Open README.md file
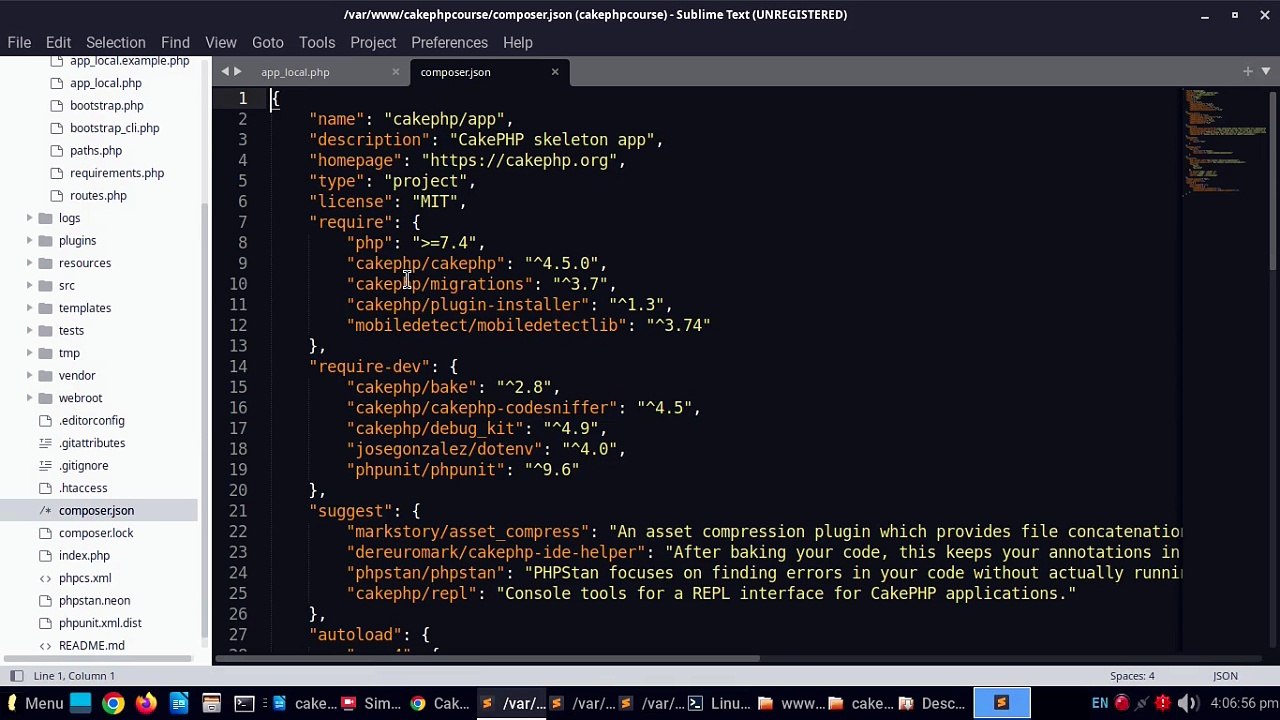The image size is (1280, 720). click(x=91, y=645)
